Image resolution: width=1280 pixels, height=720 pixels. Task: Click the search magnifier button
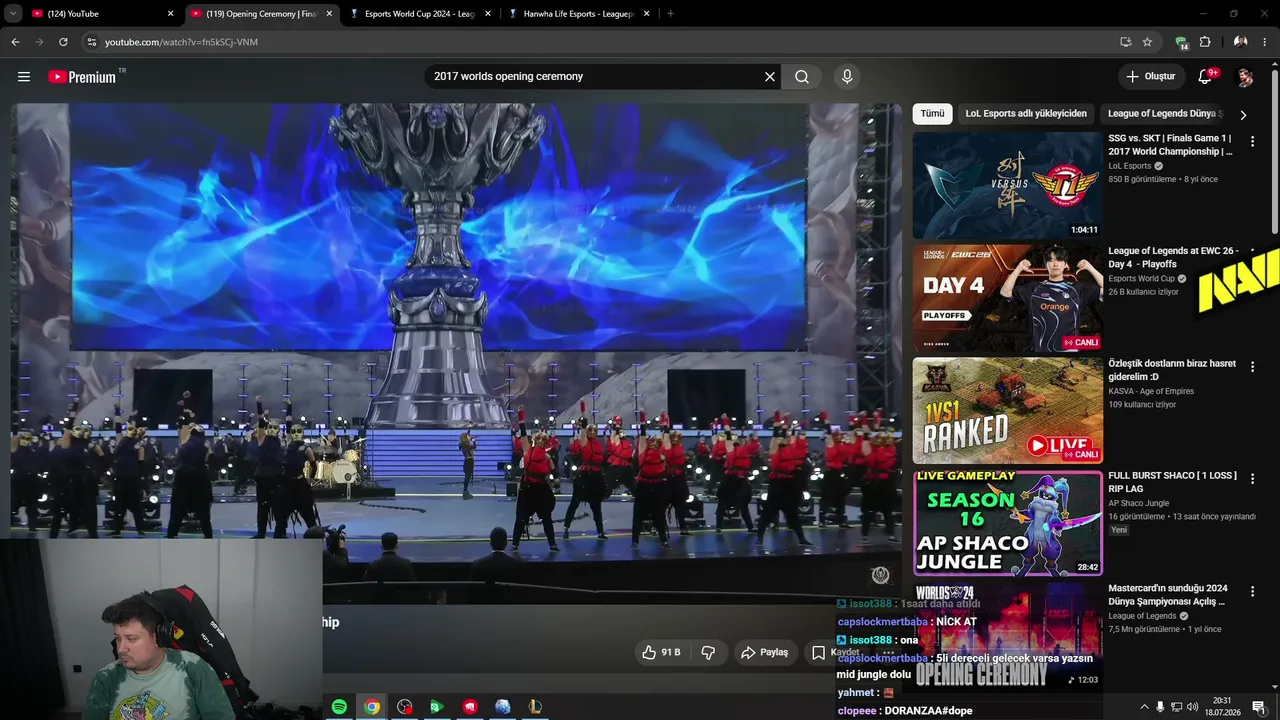[802, 77]
